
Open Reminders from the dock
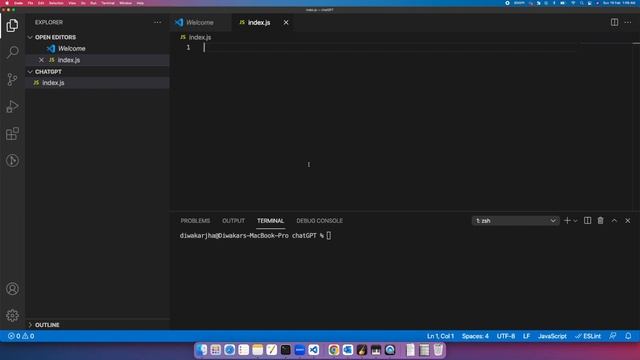tap(244, 350)
